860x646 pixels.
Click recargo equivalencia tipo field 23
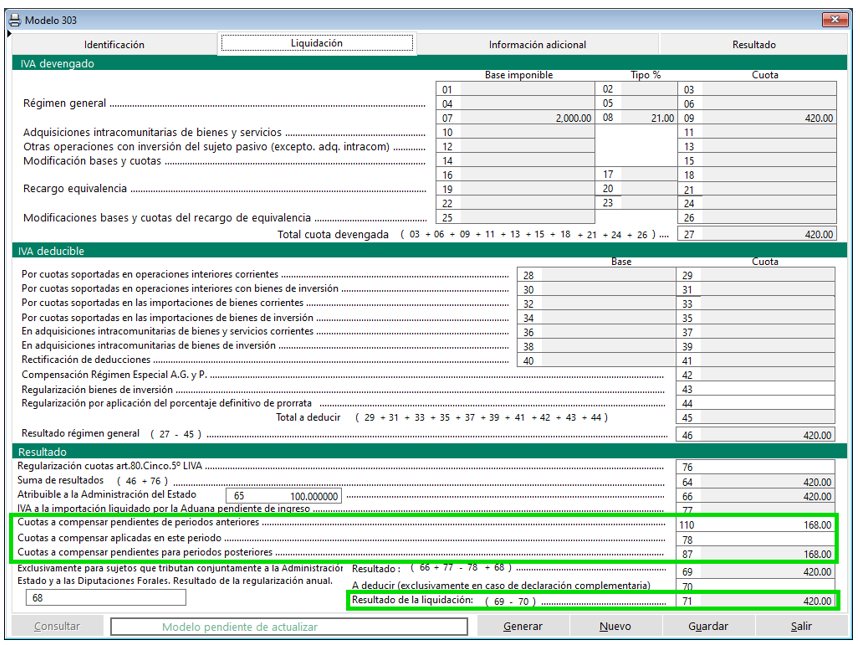[636, 202]
